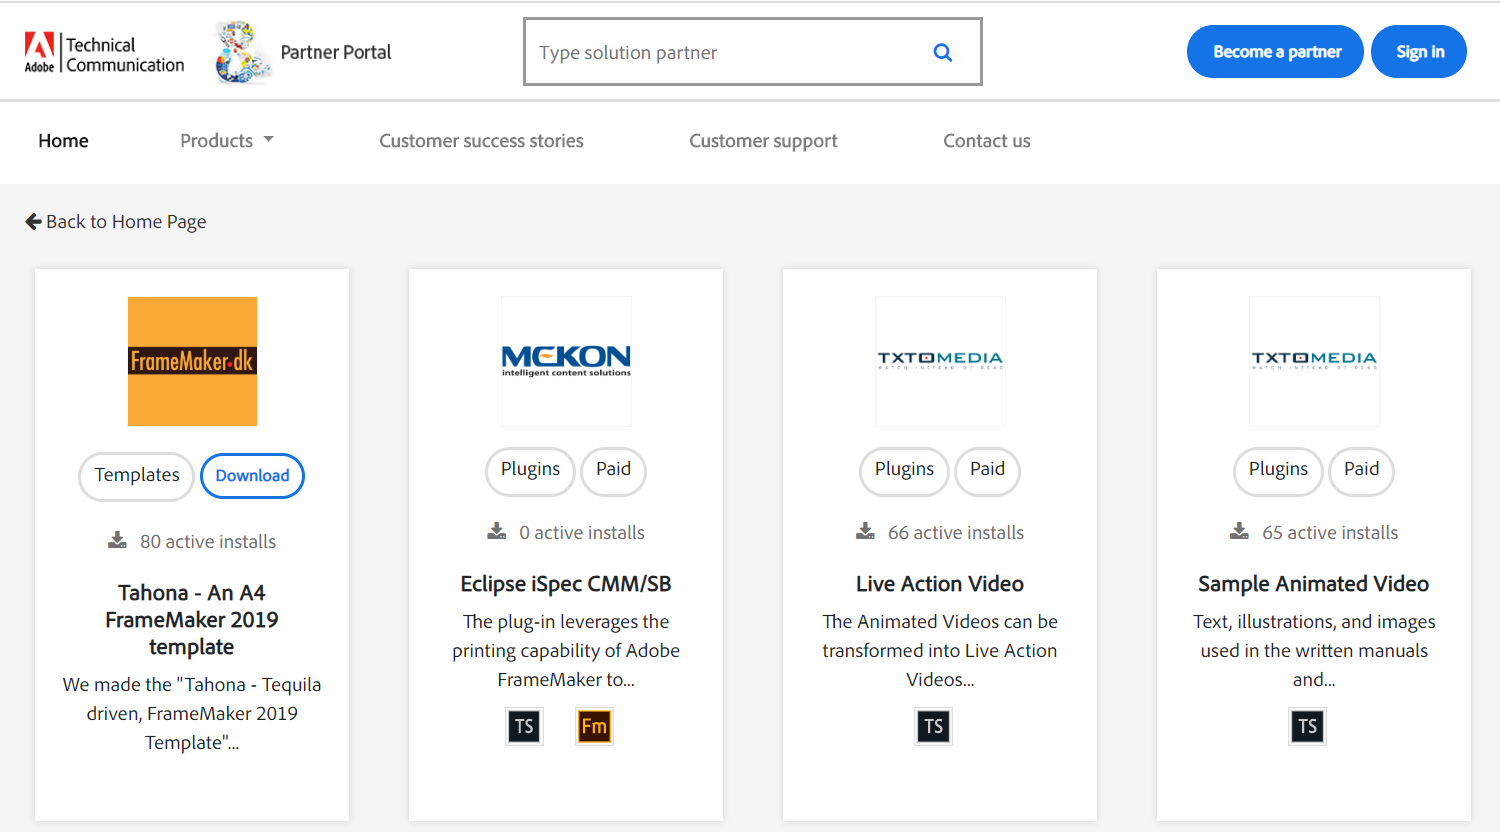Open the Mekon logo thumbnail

[x=566, y=361]
